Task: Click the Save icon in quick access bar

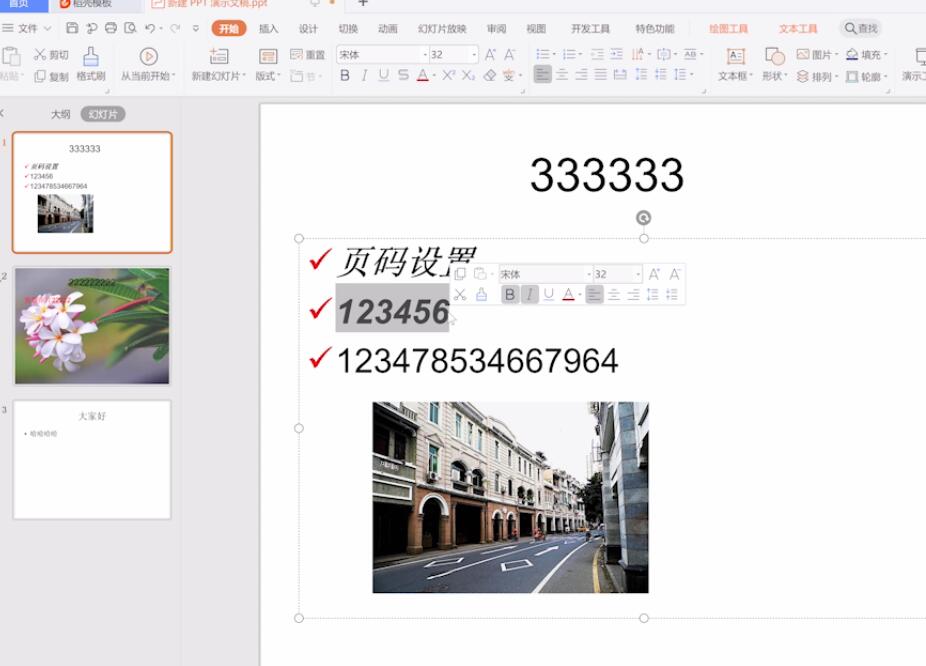Action: 72,28
